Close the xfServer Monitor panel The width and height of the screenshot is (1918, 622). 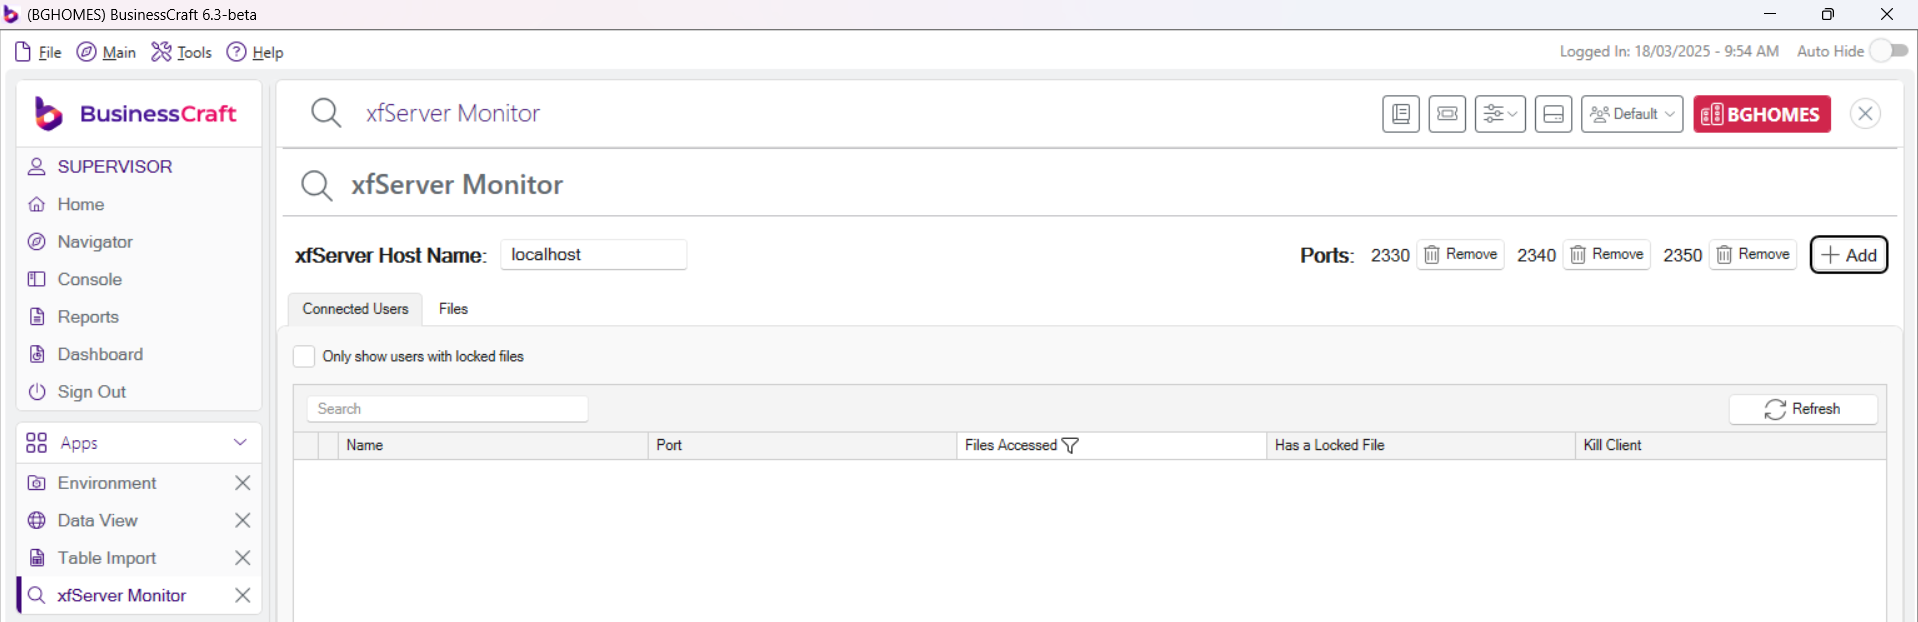tap(1865, 114)
